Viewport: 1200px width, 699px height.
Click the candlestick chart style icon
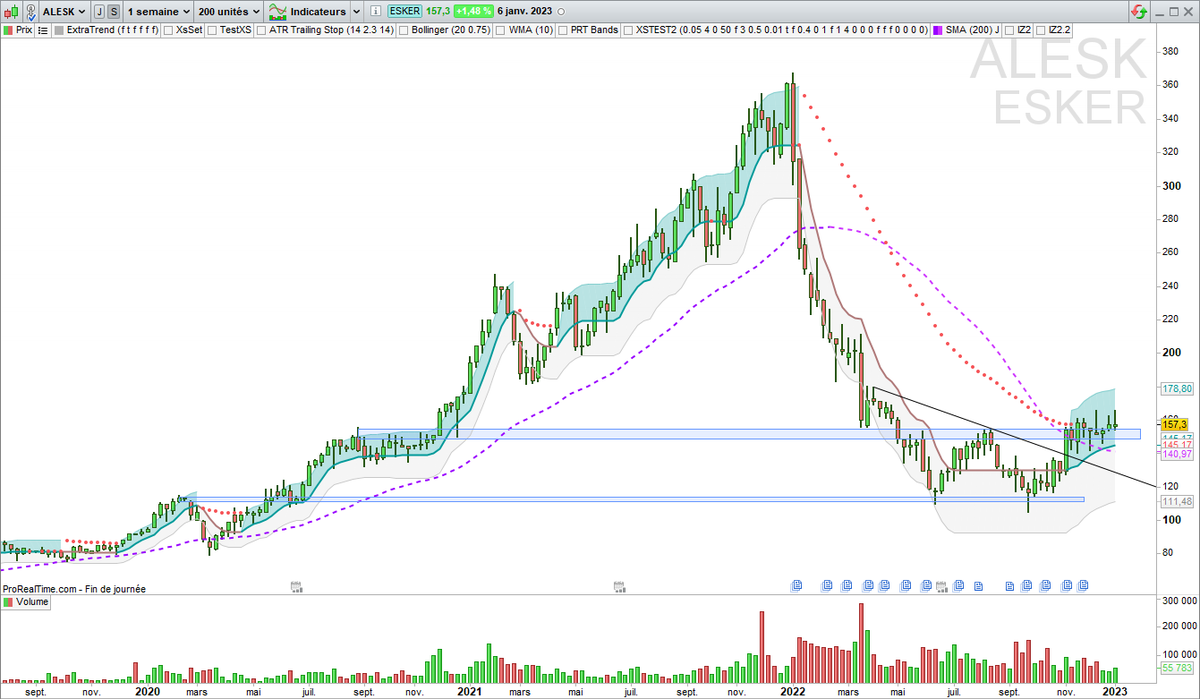point(11,12)
